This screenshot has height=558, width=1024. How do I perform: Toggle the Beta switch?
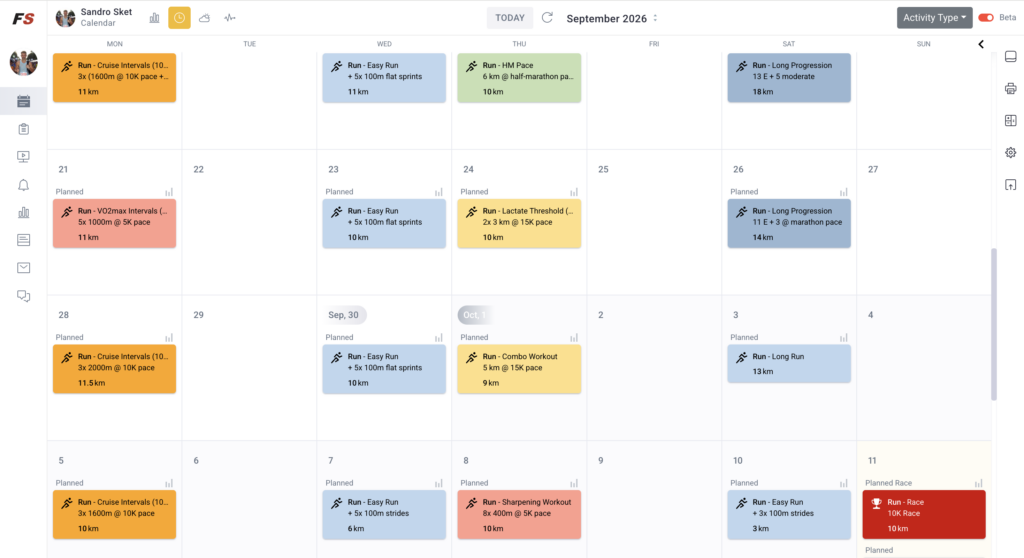tap(985, 18)
